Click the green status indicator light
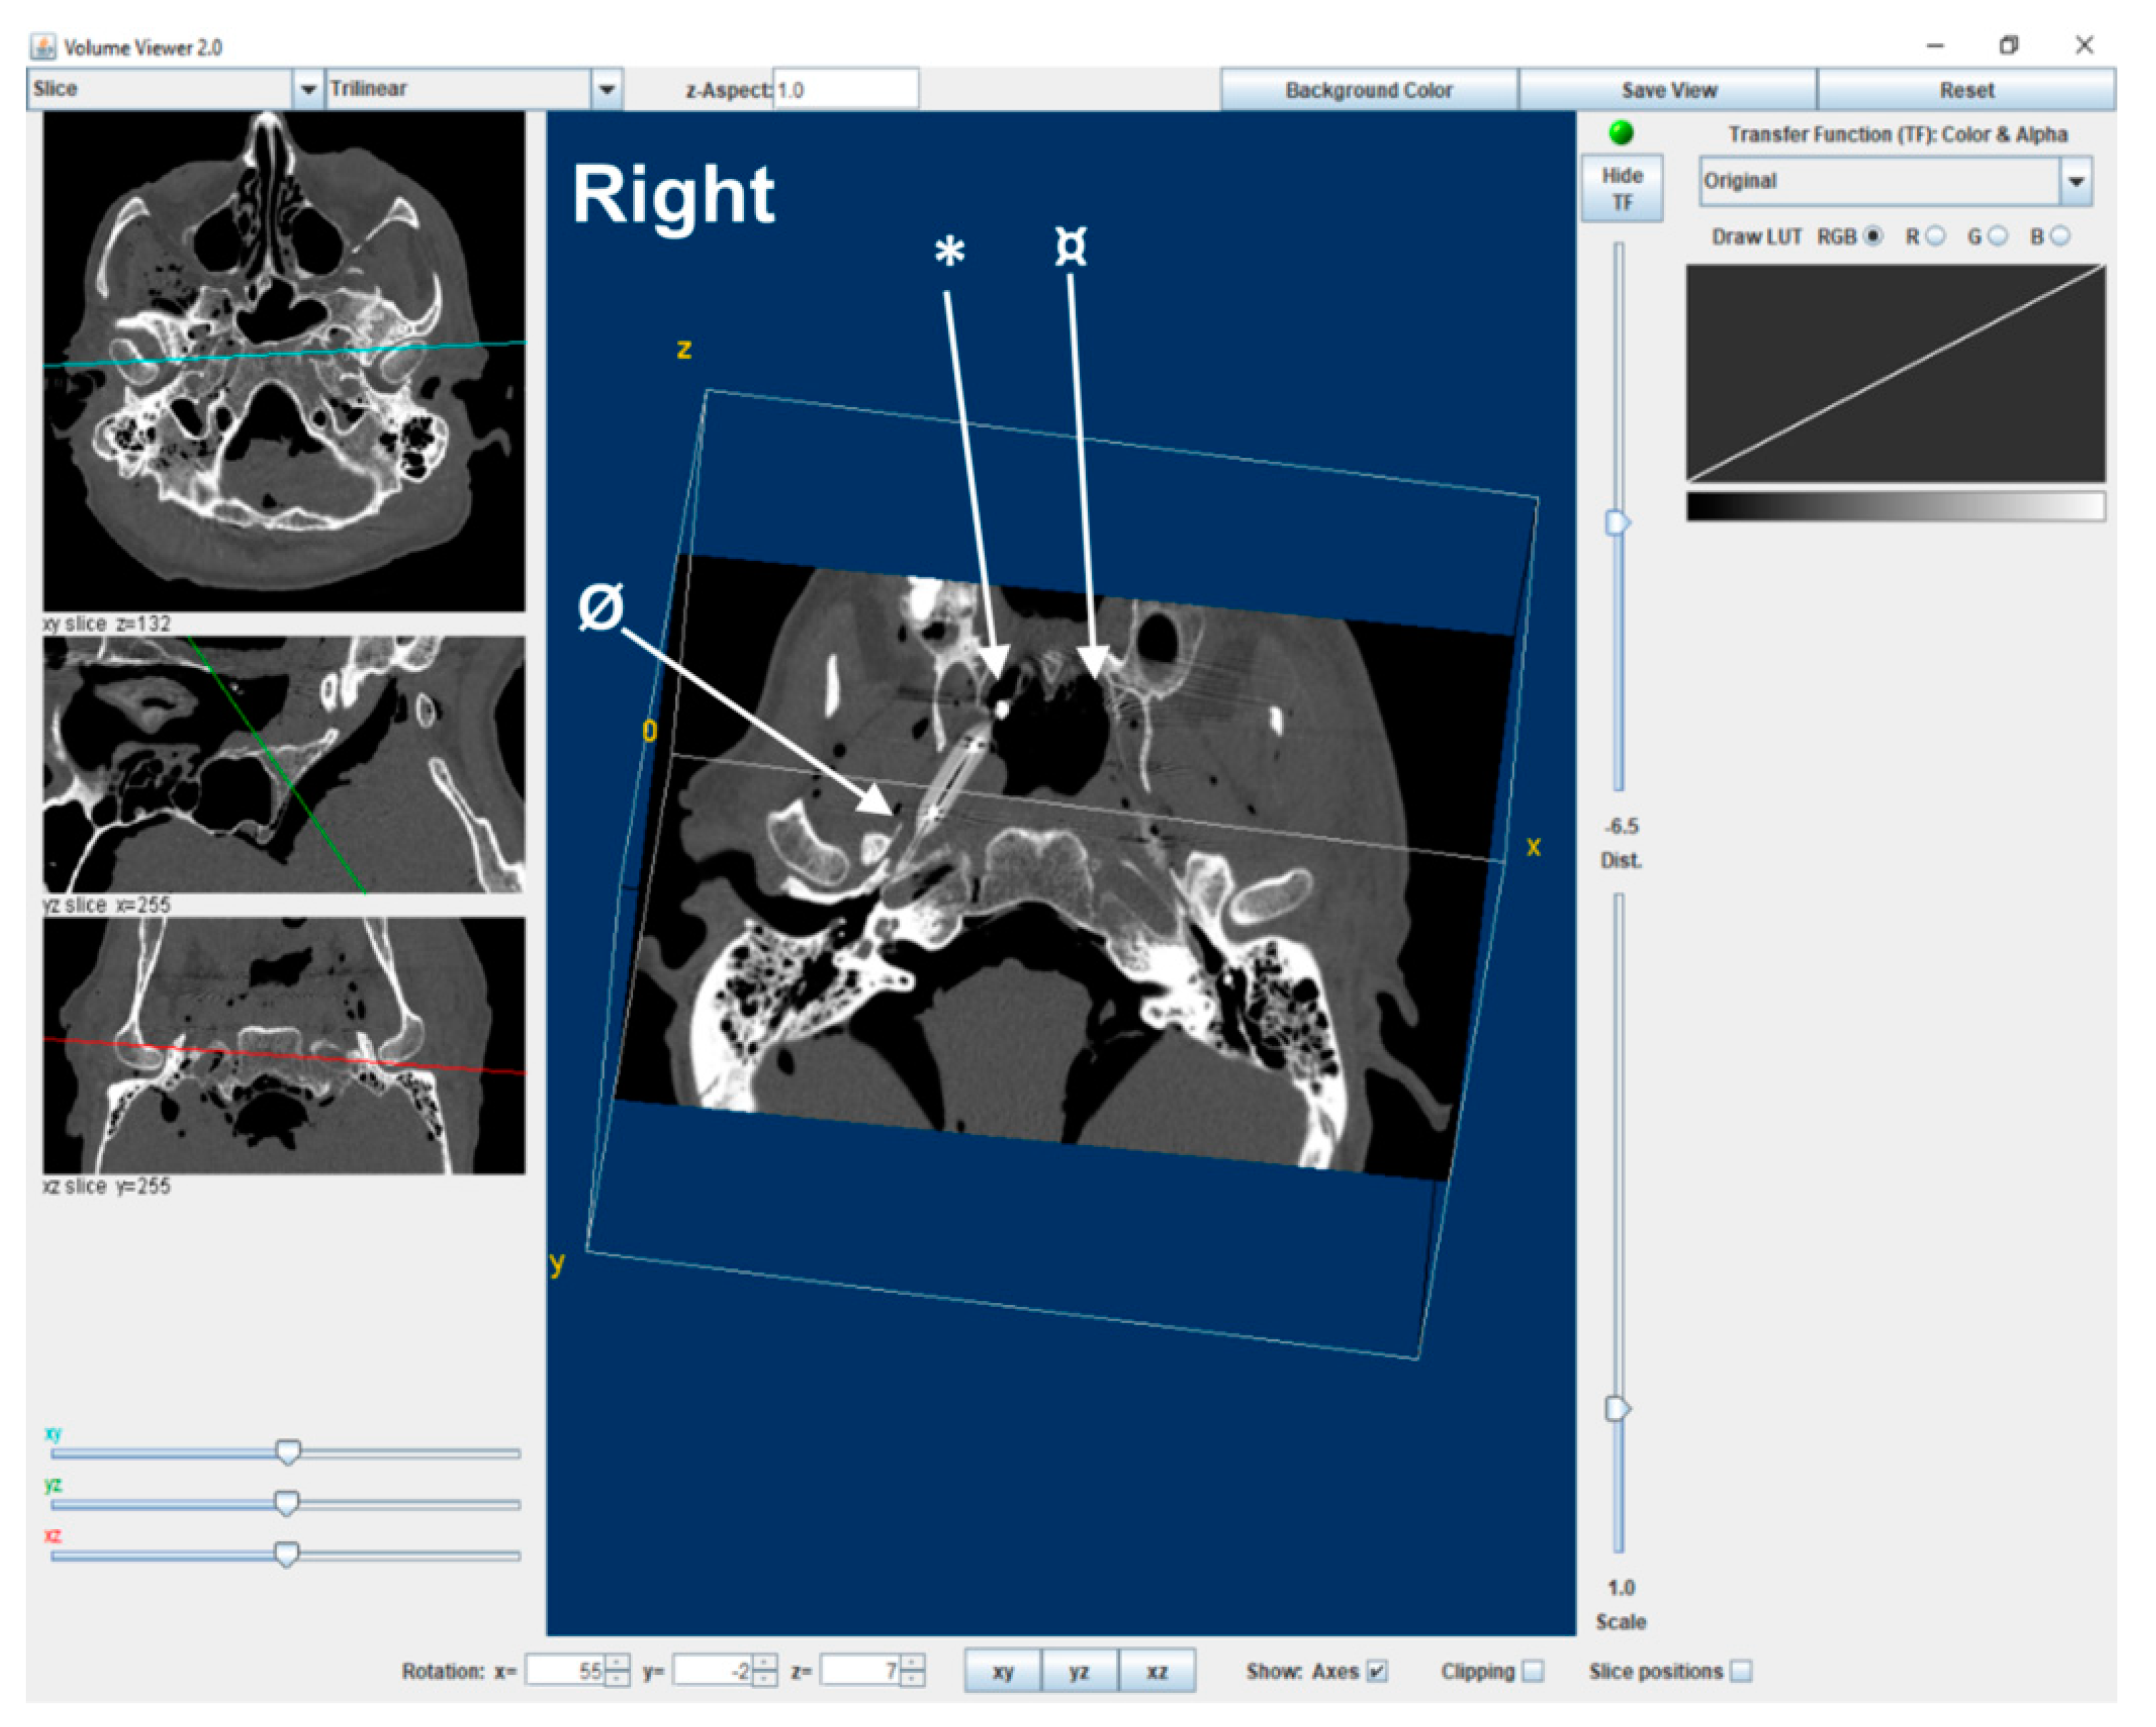2156x1727 pixels. [x=1621, y=132]
